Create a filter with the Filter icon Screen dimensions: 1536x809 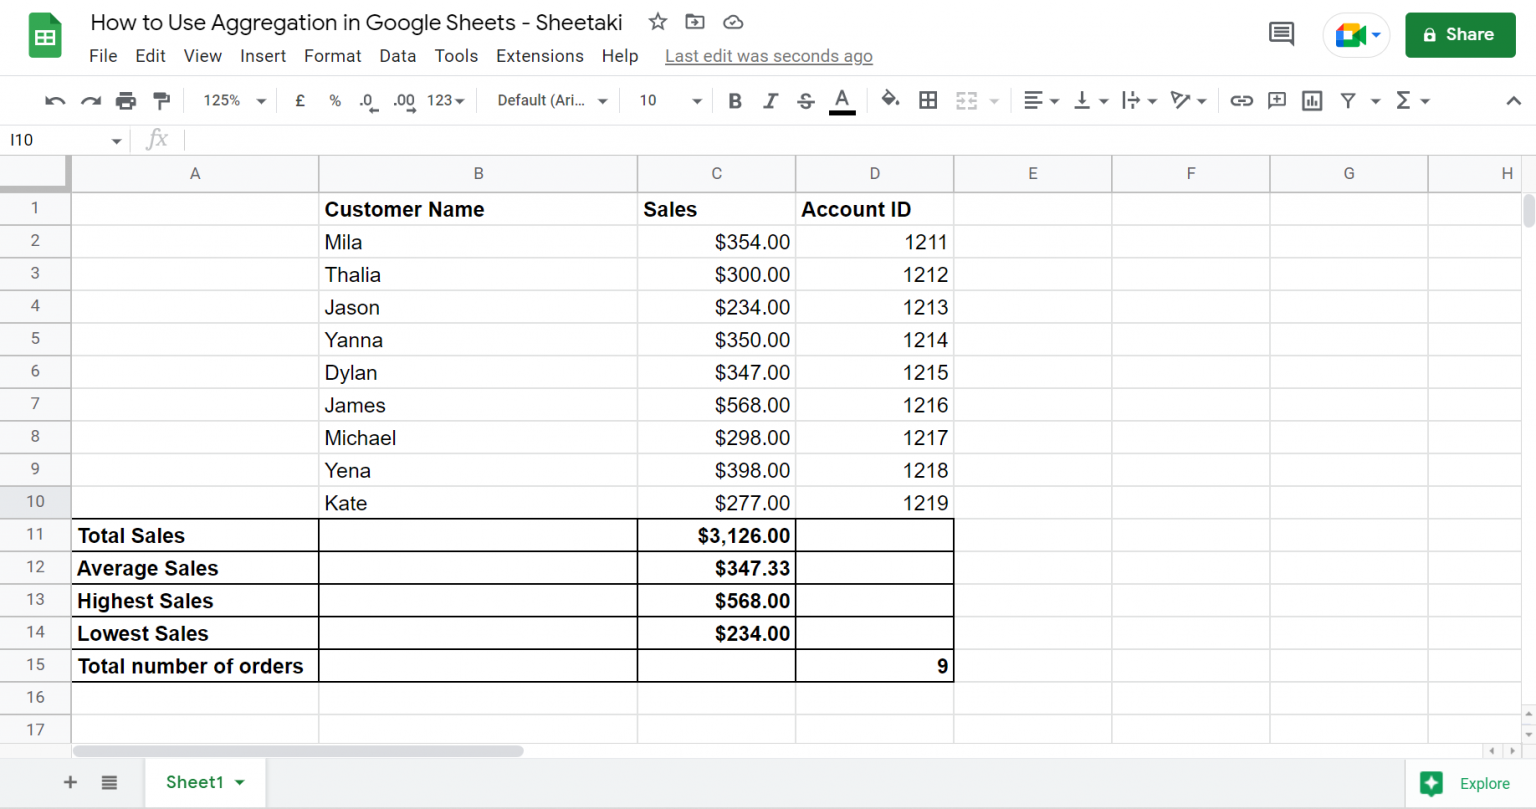coord(1348,100)
